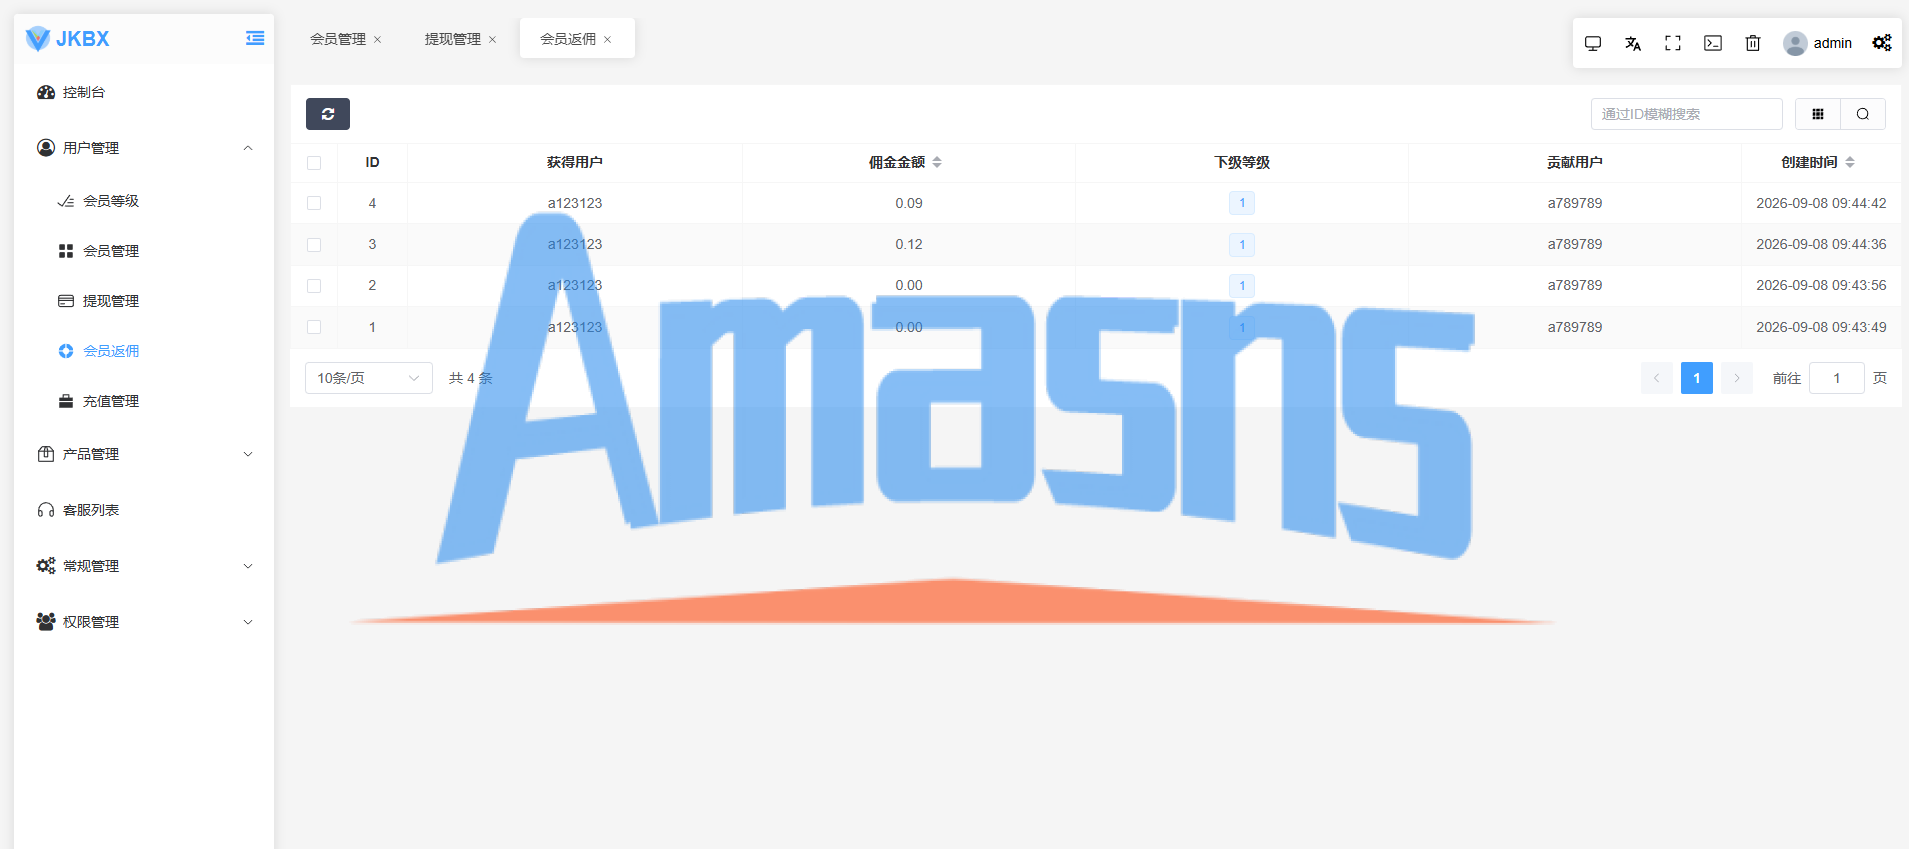The height and width of the screenshot is (849, 1909).
Task: Collapse the sidebar menu icon
Action: 255,38
